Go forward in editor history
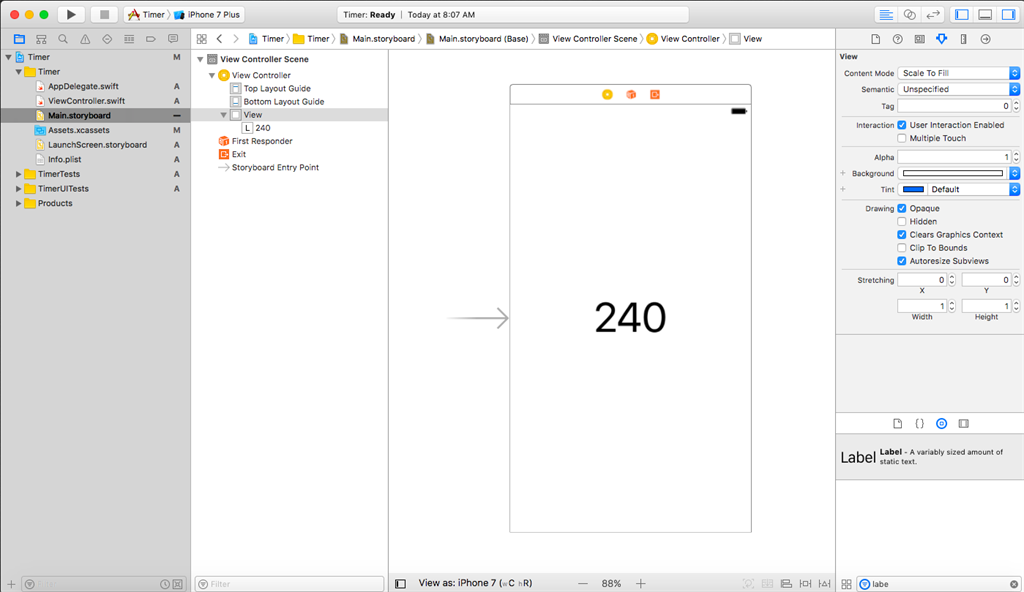Viewport: 1024px width, 592px height. [236, 39]
